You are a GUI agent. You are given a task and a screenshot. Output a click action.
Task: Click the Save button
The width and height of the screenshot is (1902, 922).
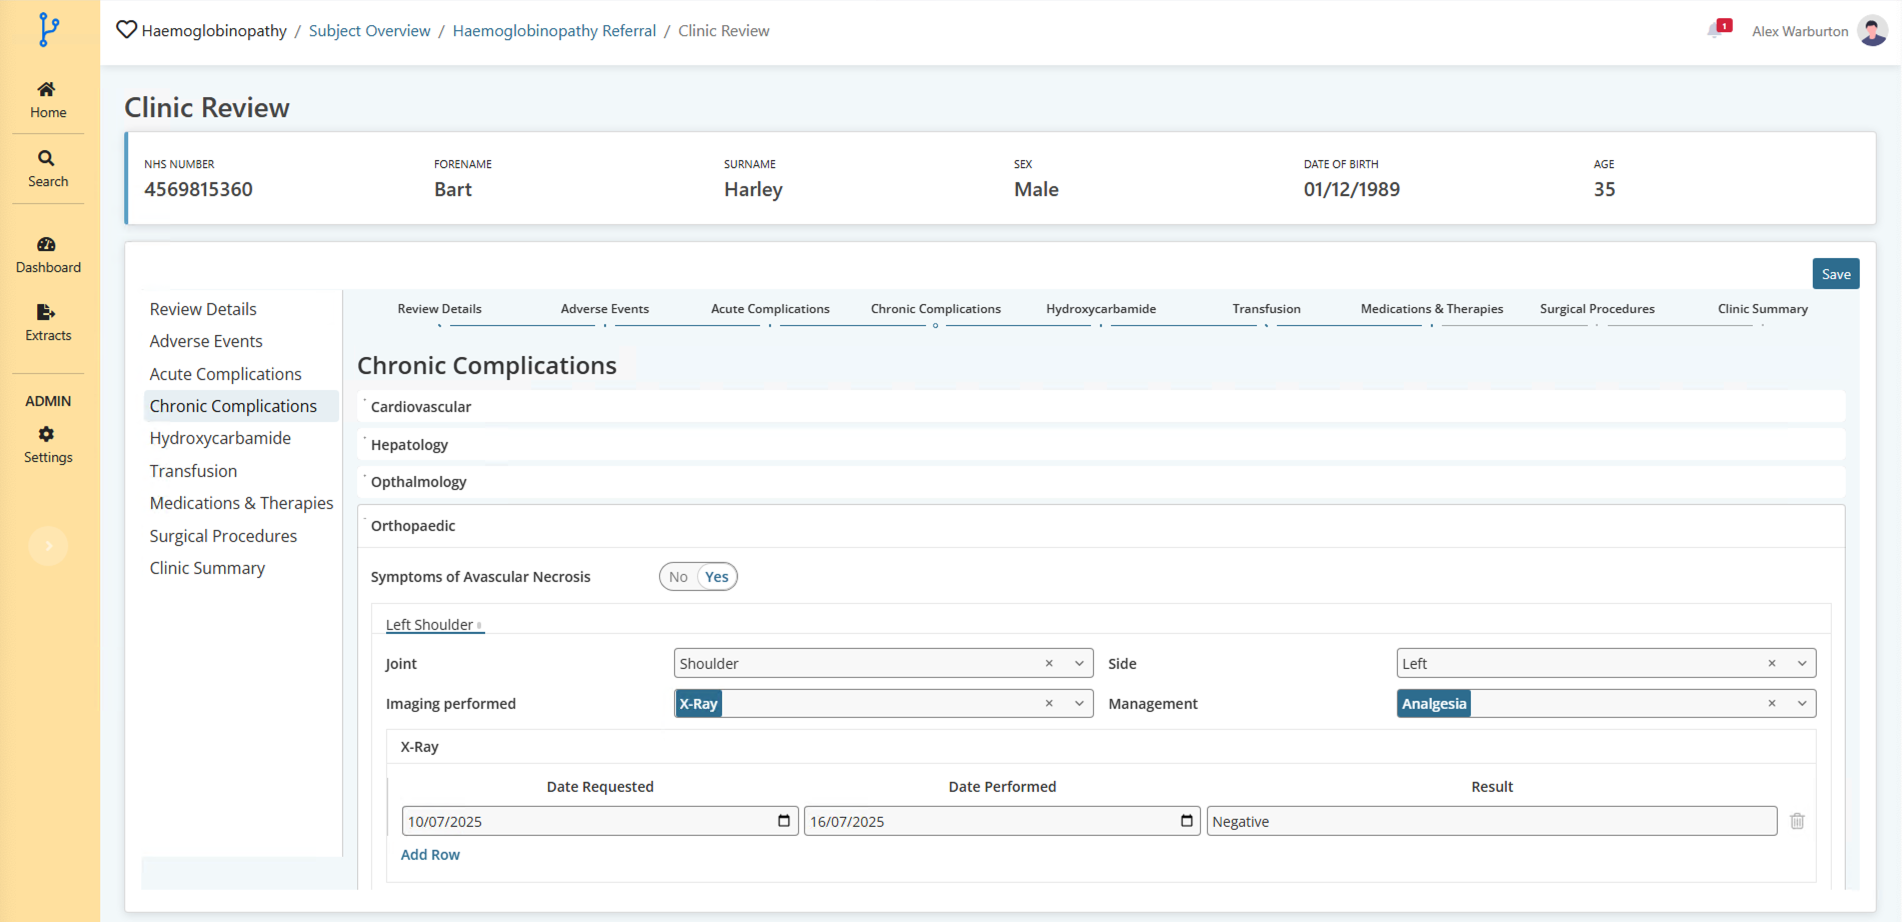[x=1835, y=274]
